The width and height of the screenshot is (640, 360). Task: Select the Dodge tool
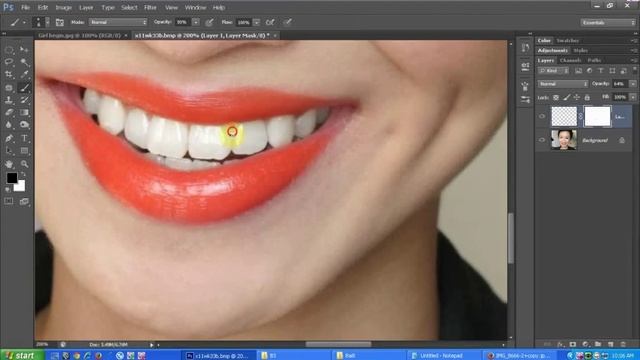point(24,125)
